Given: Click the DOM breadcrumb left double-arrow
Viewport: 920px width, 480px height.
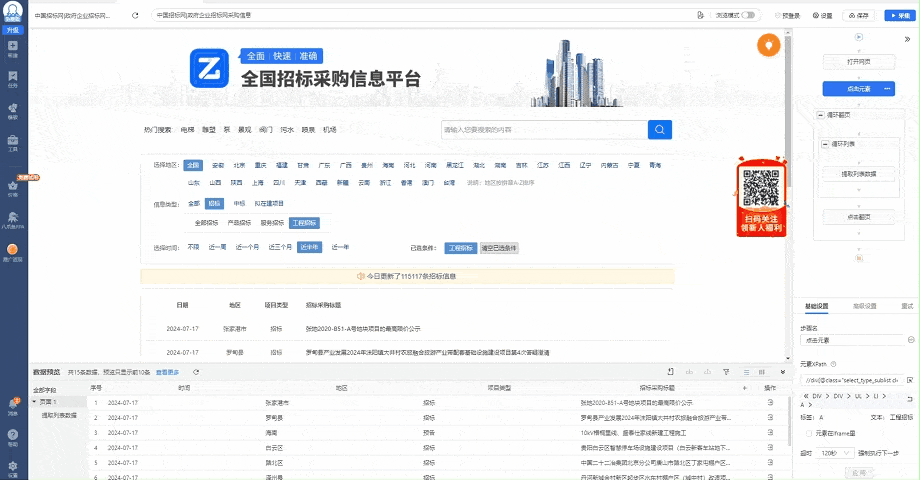Looking at the screenshot, I should [806, 396].
